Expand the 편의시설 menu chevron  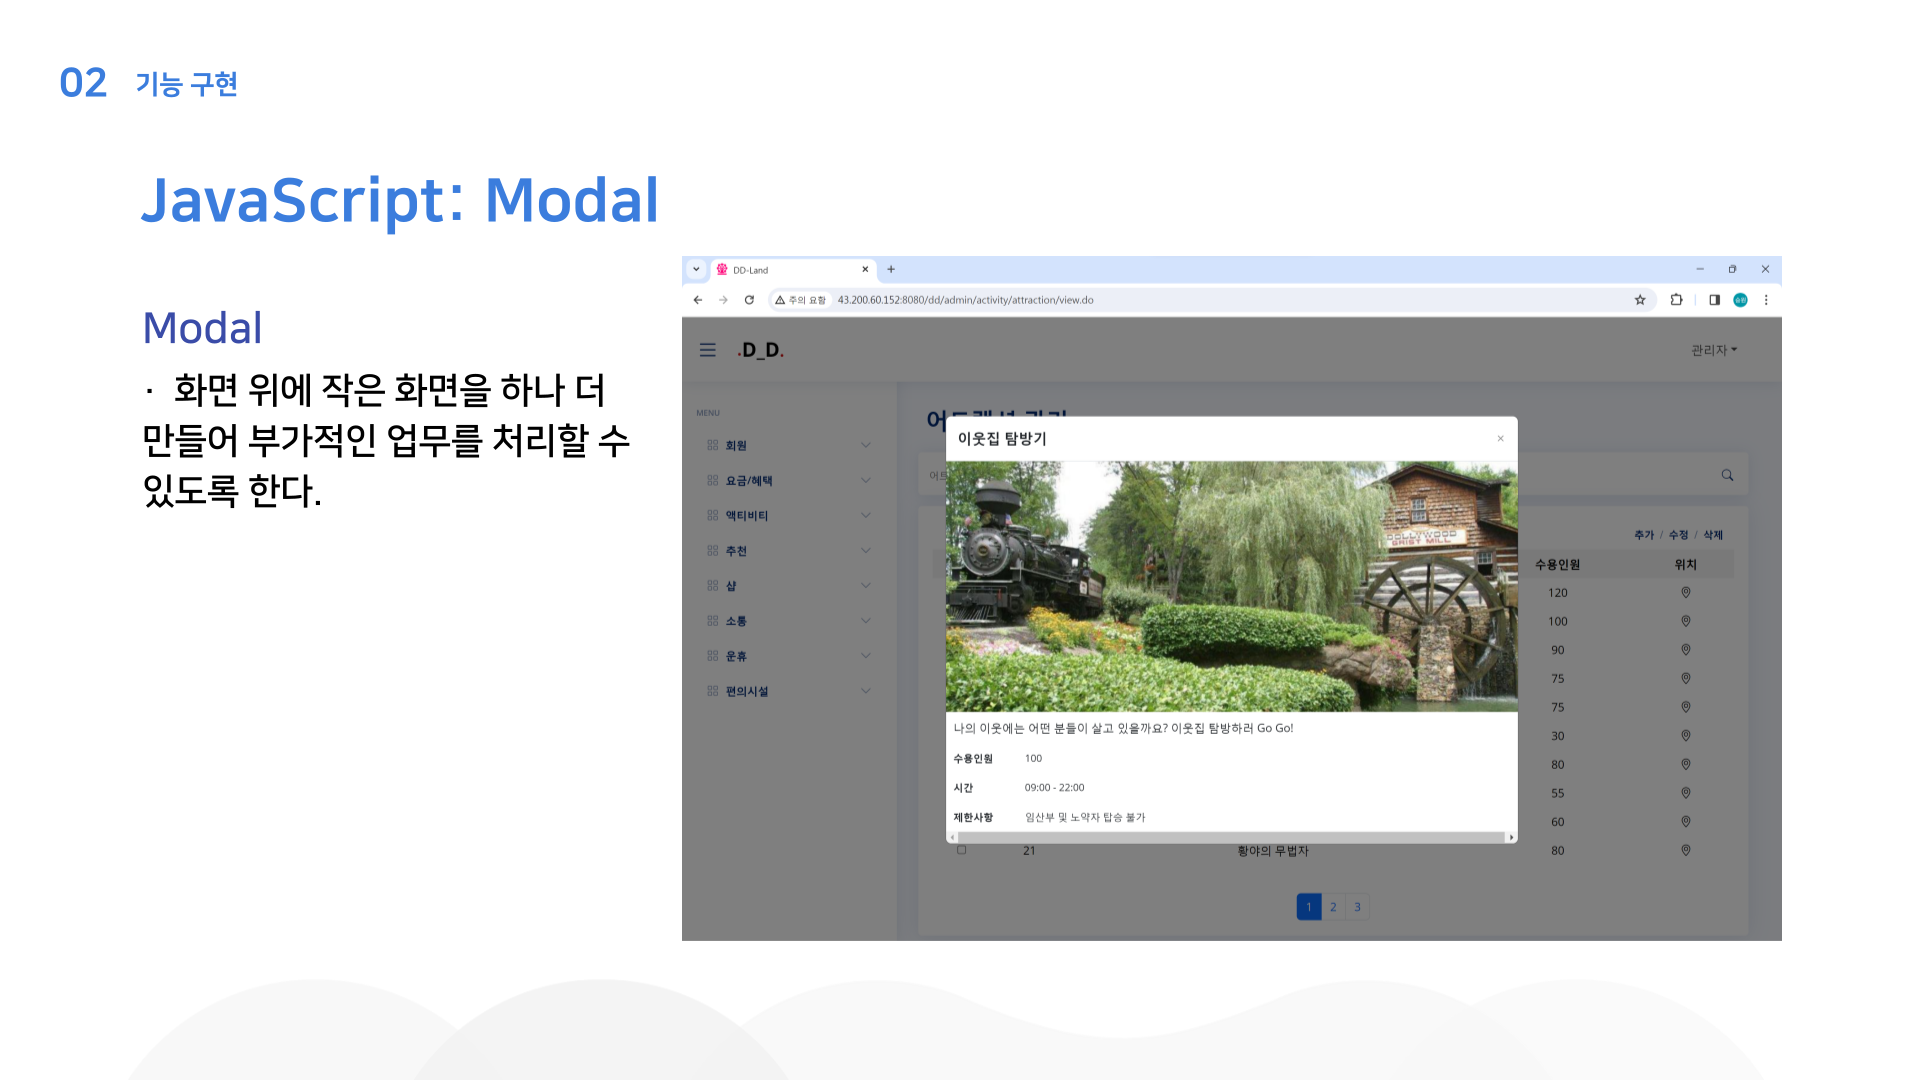866,691
